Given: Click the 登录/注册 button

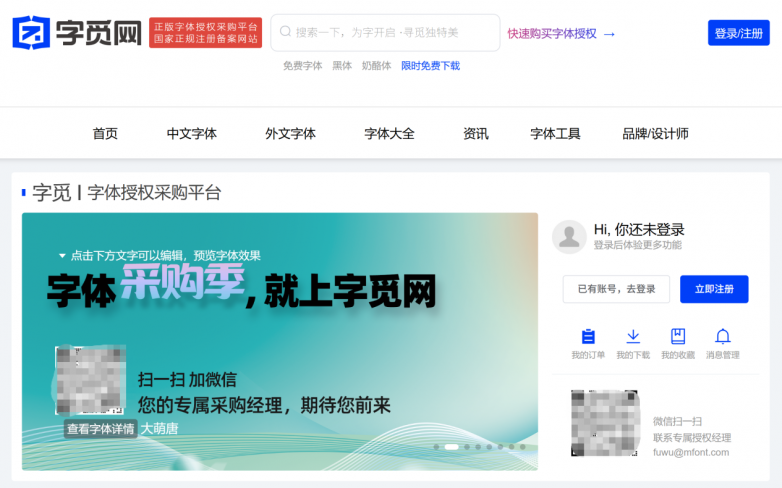Looking at the screenshot, I should point(739,33).
